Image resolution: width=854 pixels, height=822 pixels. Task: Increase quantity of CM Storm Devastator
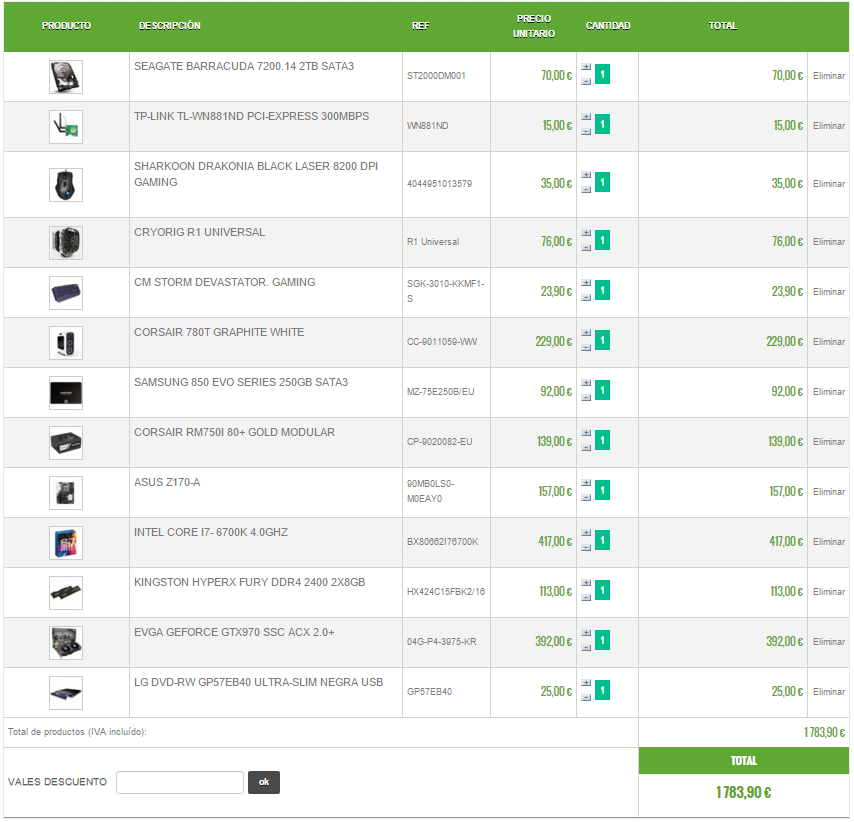coord(586,283)
